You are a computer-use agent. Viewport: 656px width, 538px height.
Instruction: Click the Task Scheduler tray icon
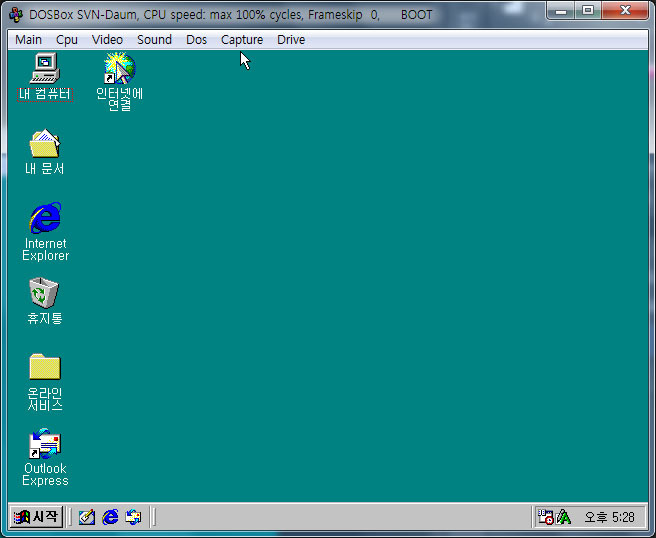[x=546, y=517]
